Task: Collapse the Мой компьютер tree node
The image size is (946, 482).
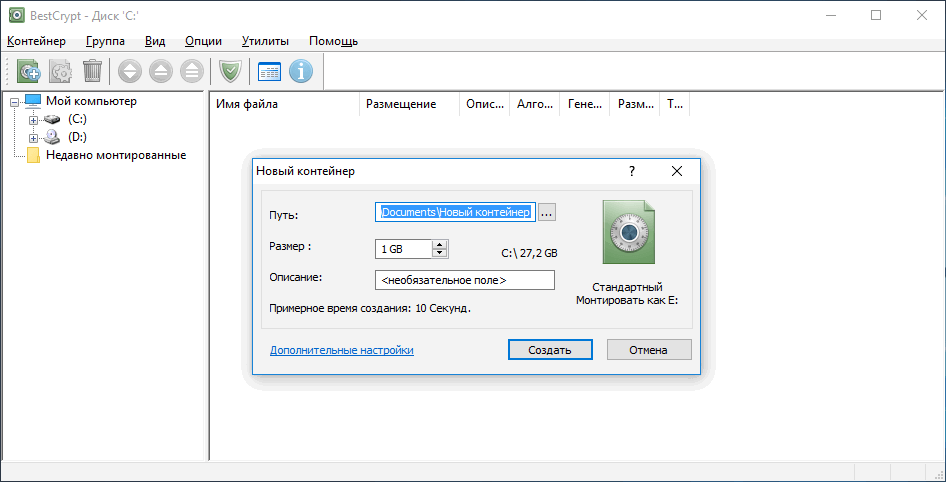Action: click(14, 103)
